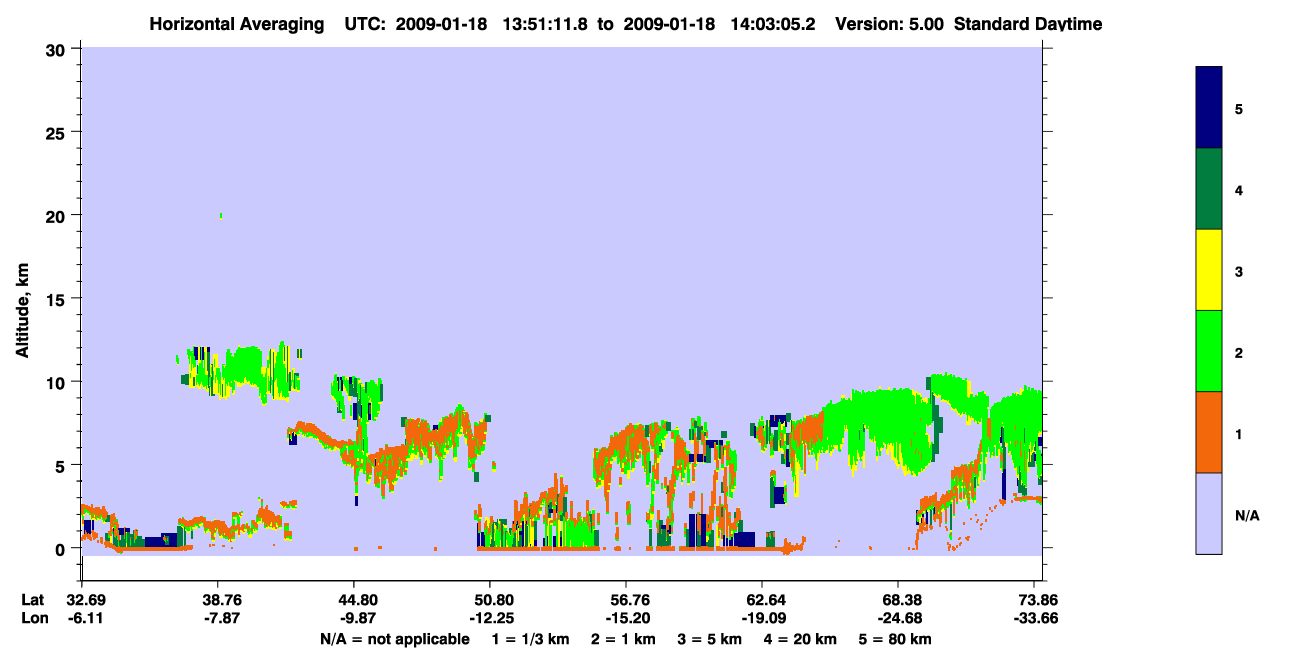Click 'Version: 5.00' in the title

point(889,24)
